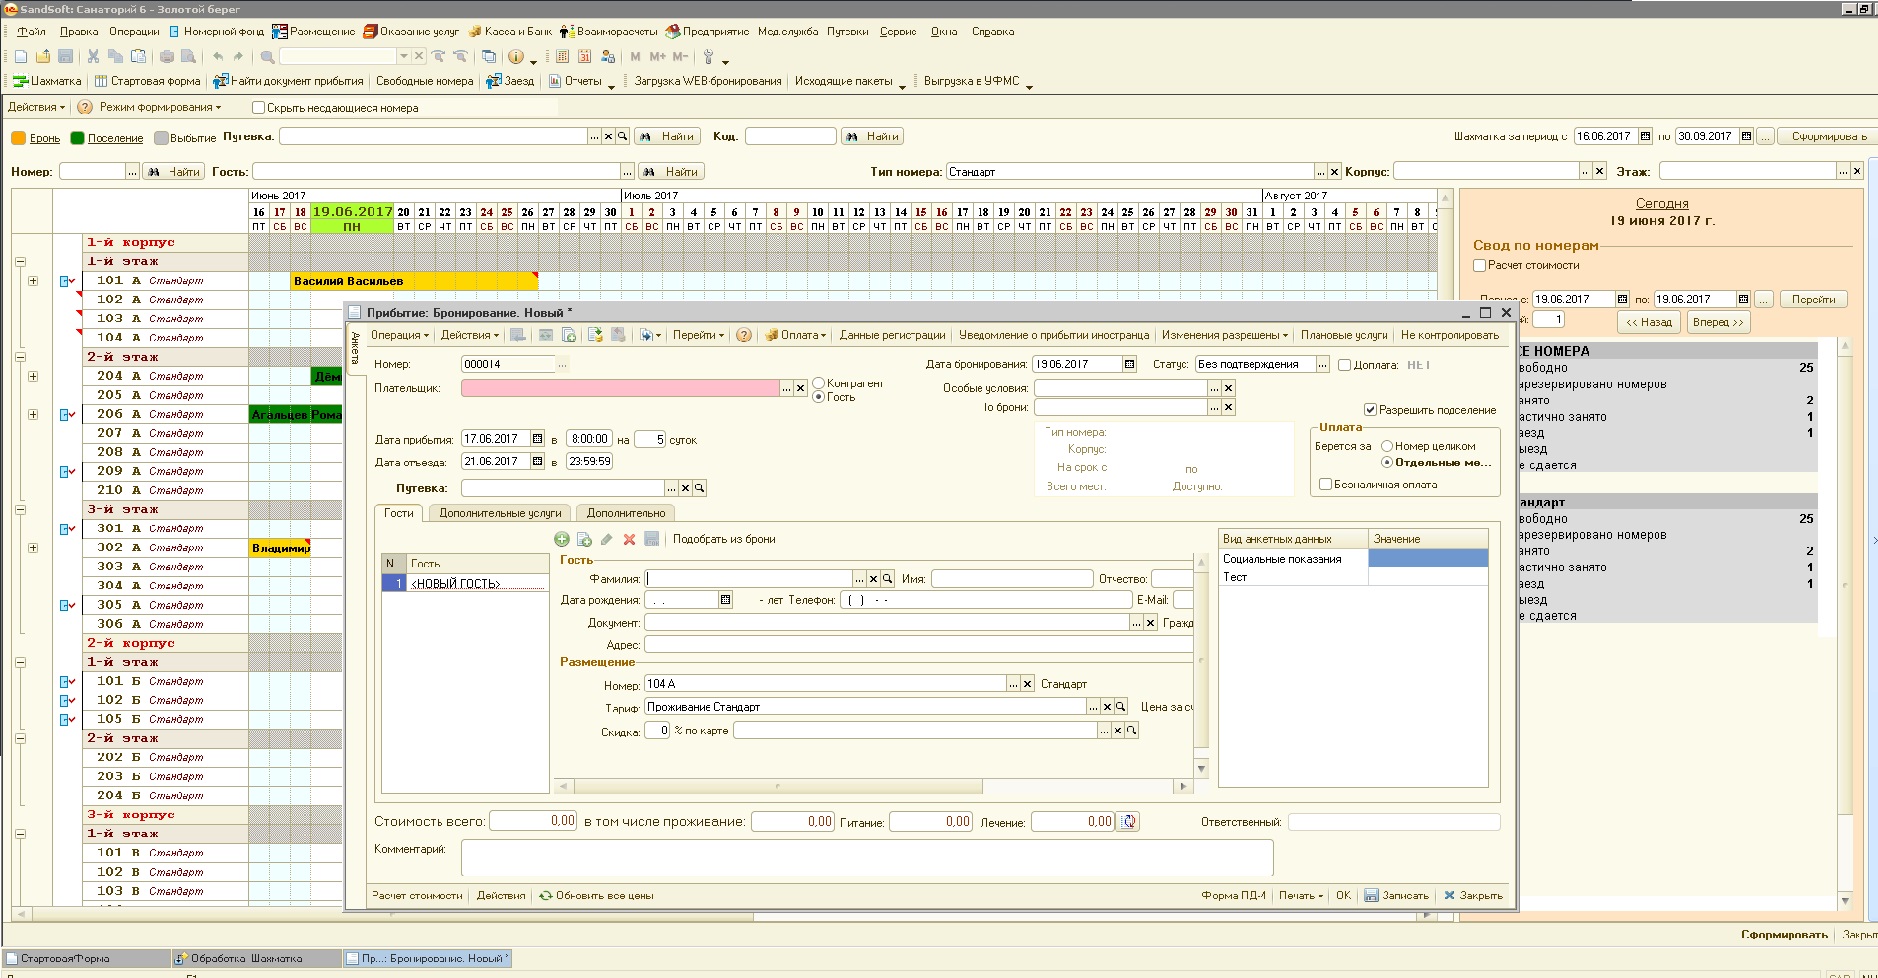Check Безналичная оплата checkbox
This screenshot has width=1878, height=978.
[1325, 485]
